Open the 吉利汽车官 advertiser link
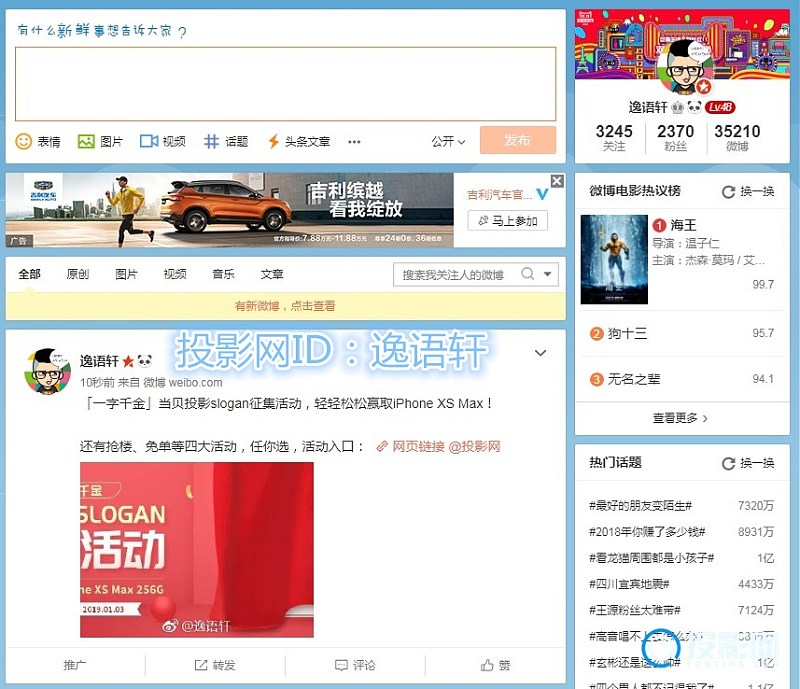This screenshot has height=689, width=800. [499, 194]
